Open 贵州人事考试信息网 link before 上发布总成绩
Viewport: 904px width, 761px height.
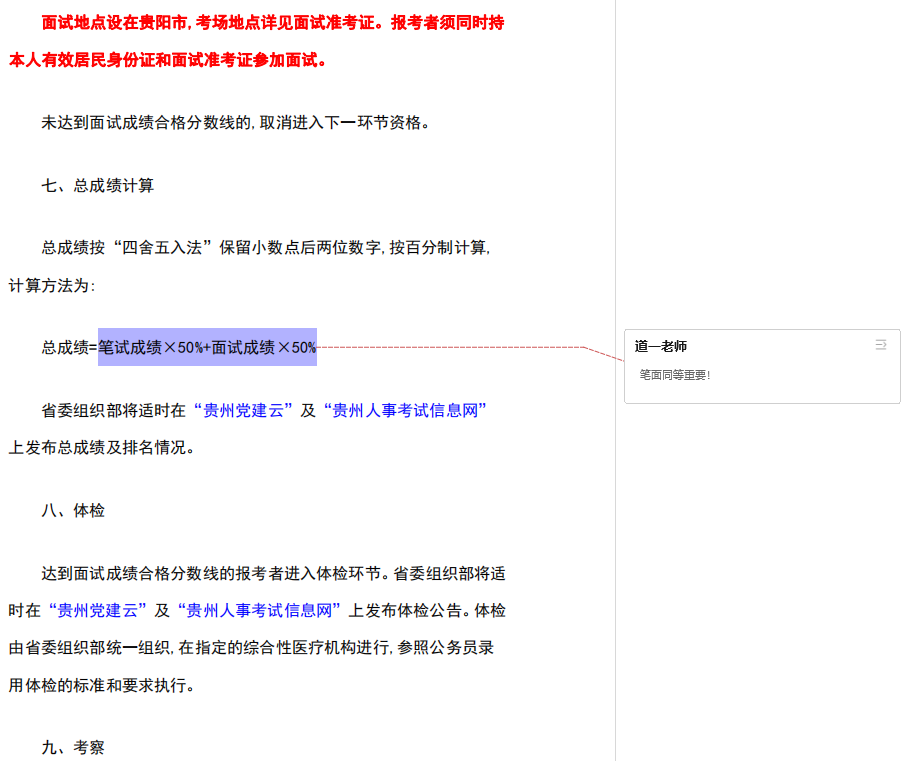click(408, 410)
